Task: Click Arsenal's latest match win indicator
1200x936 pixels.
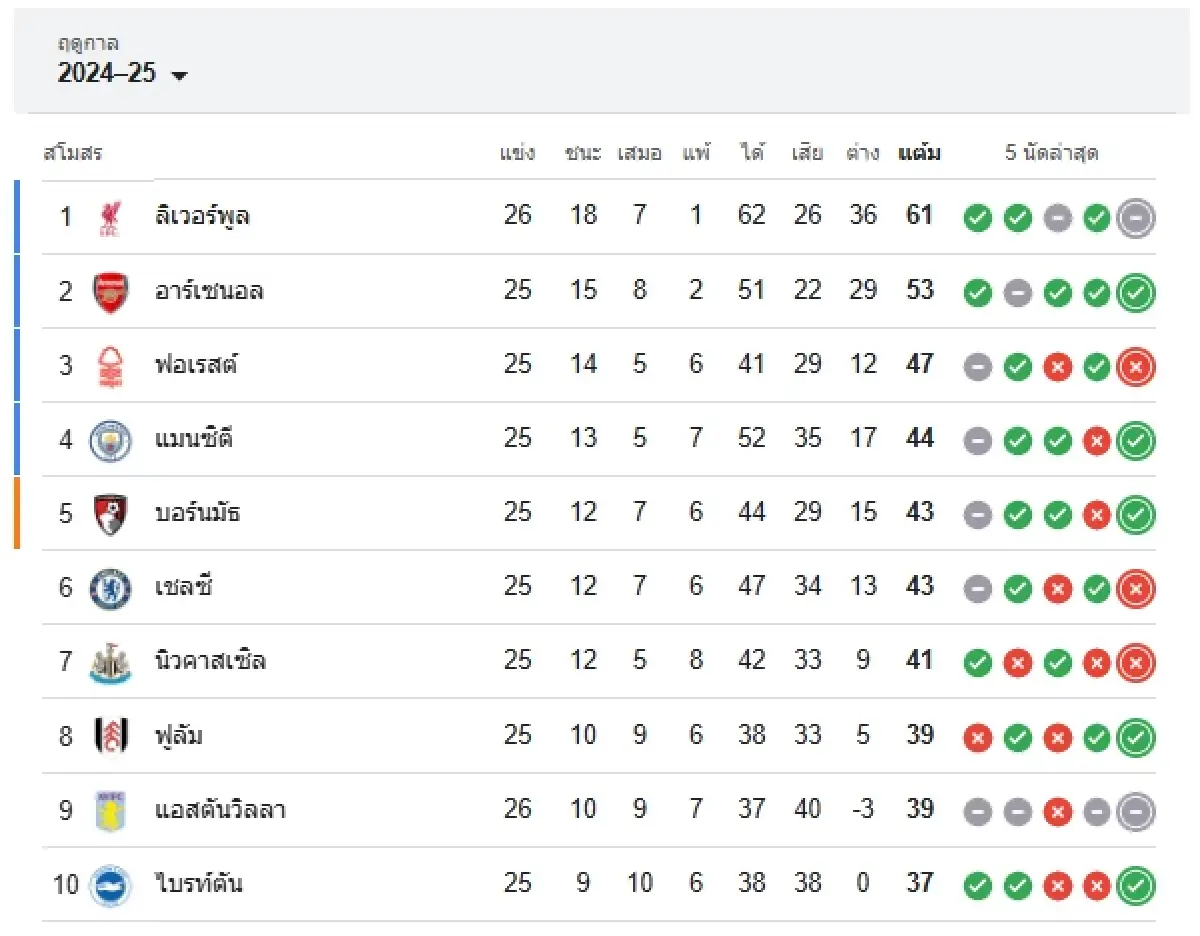Action: coord(1136,292)
